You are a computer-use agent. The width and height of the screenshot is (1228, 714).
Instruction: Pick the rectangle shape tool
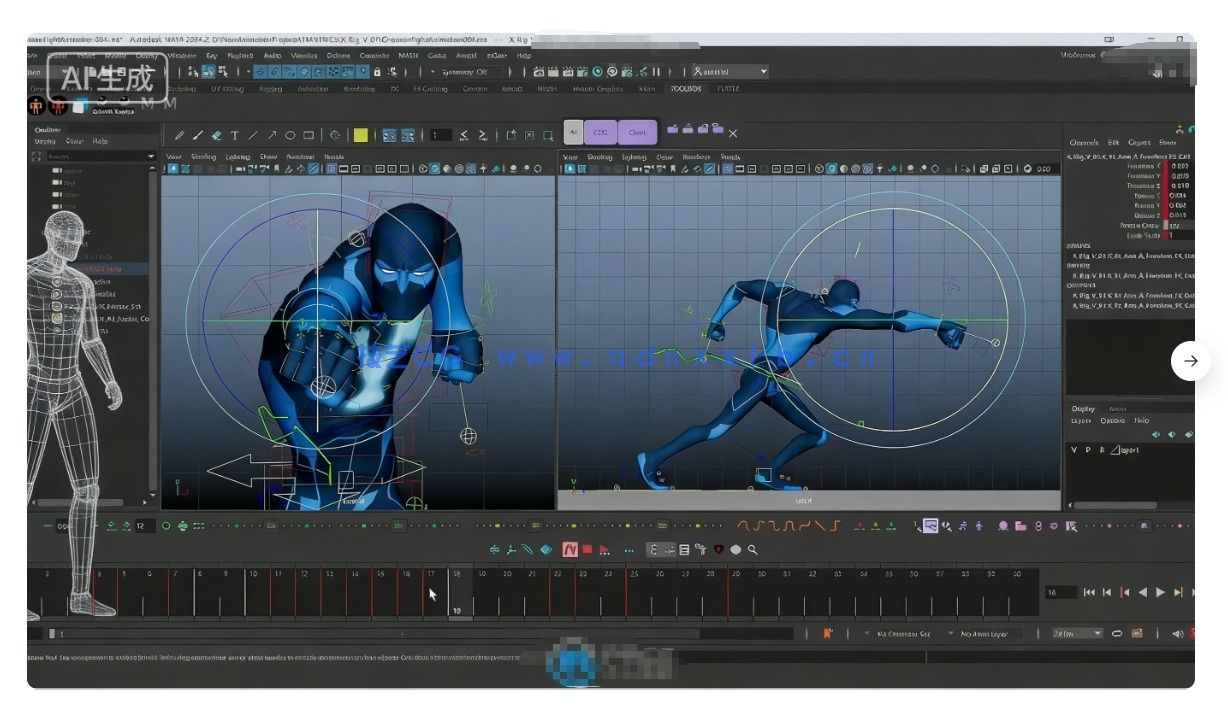[309, 135]
